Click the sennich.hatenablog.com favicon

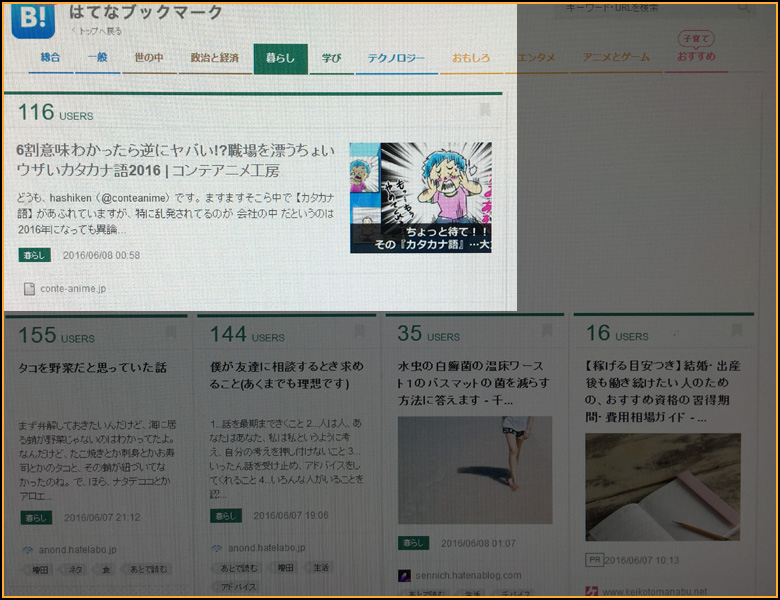point(404,576)
